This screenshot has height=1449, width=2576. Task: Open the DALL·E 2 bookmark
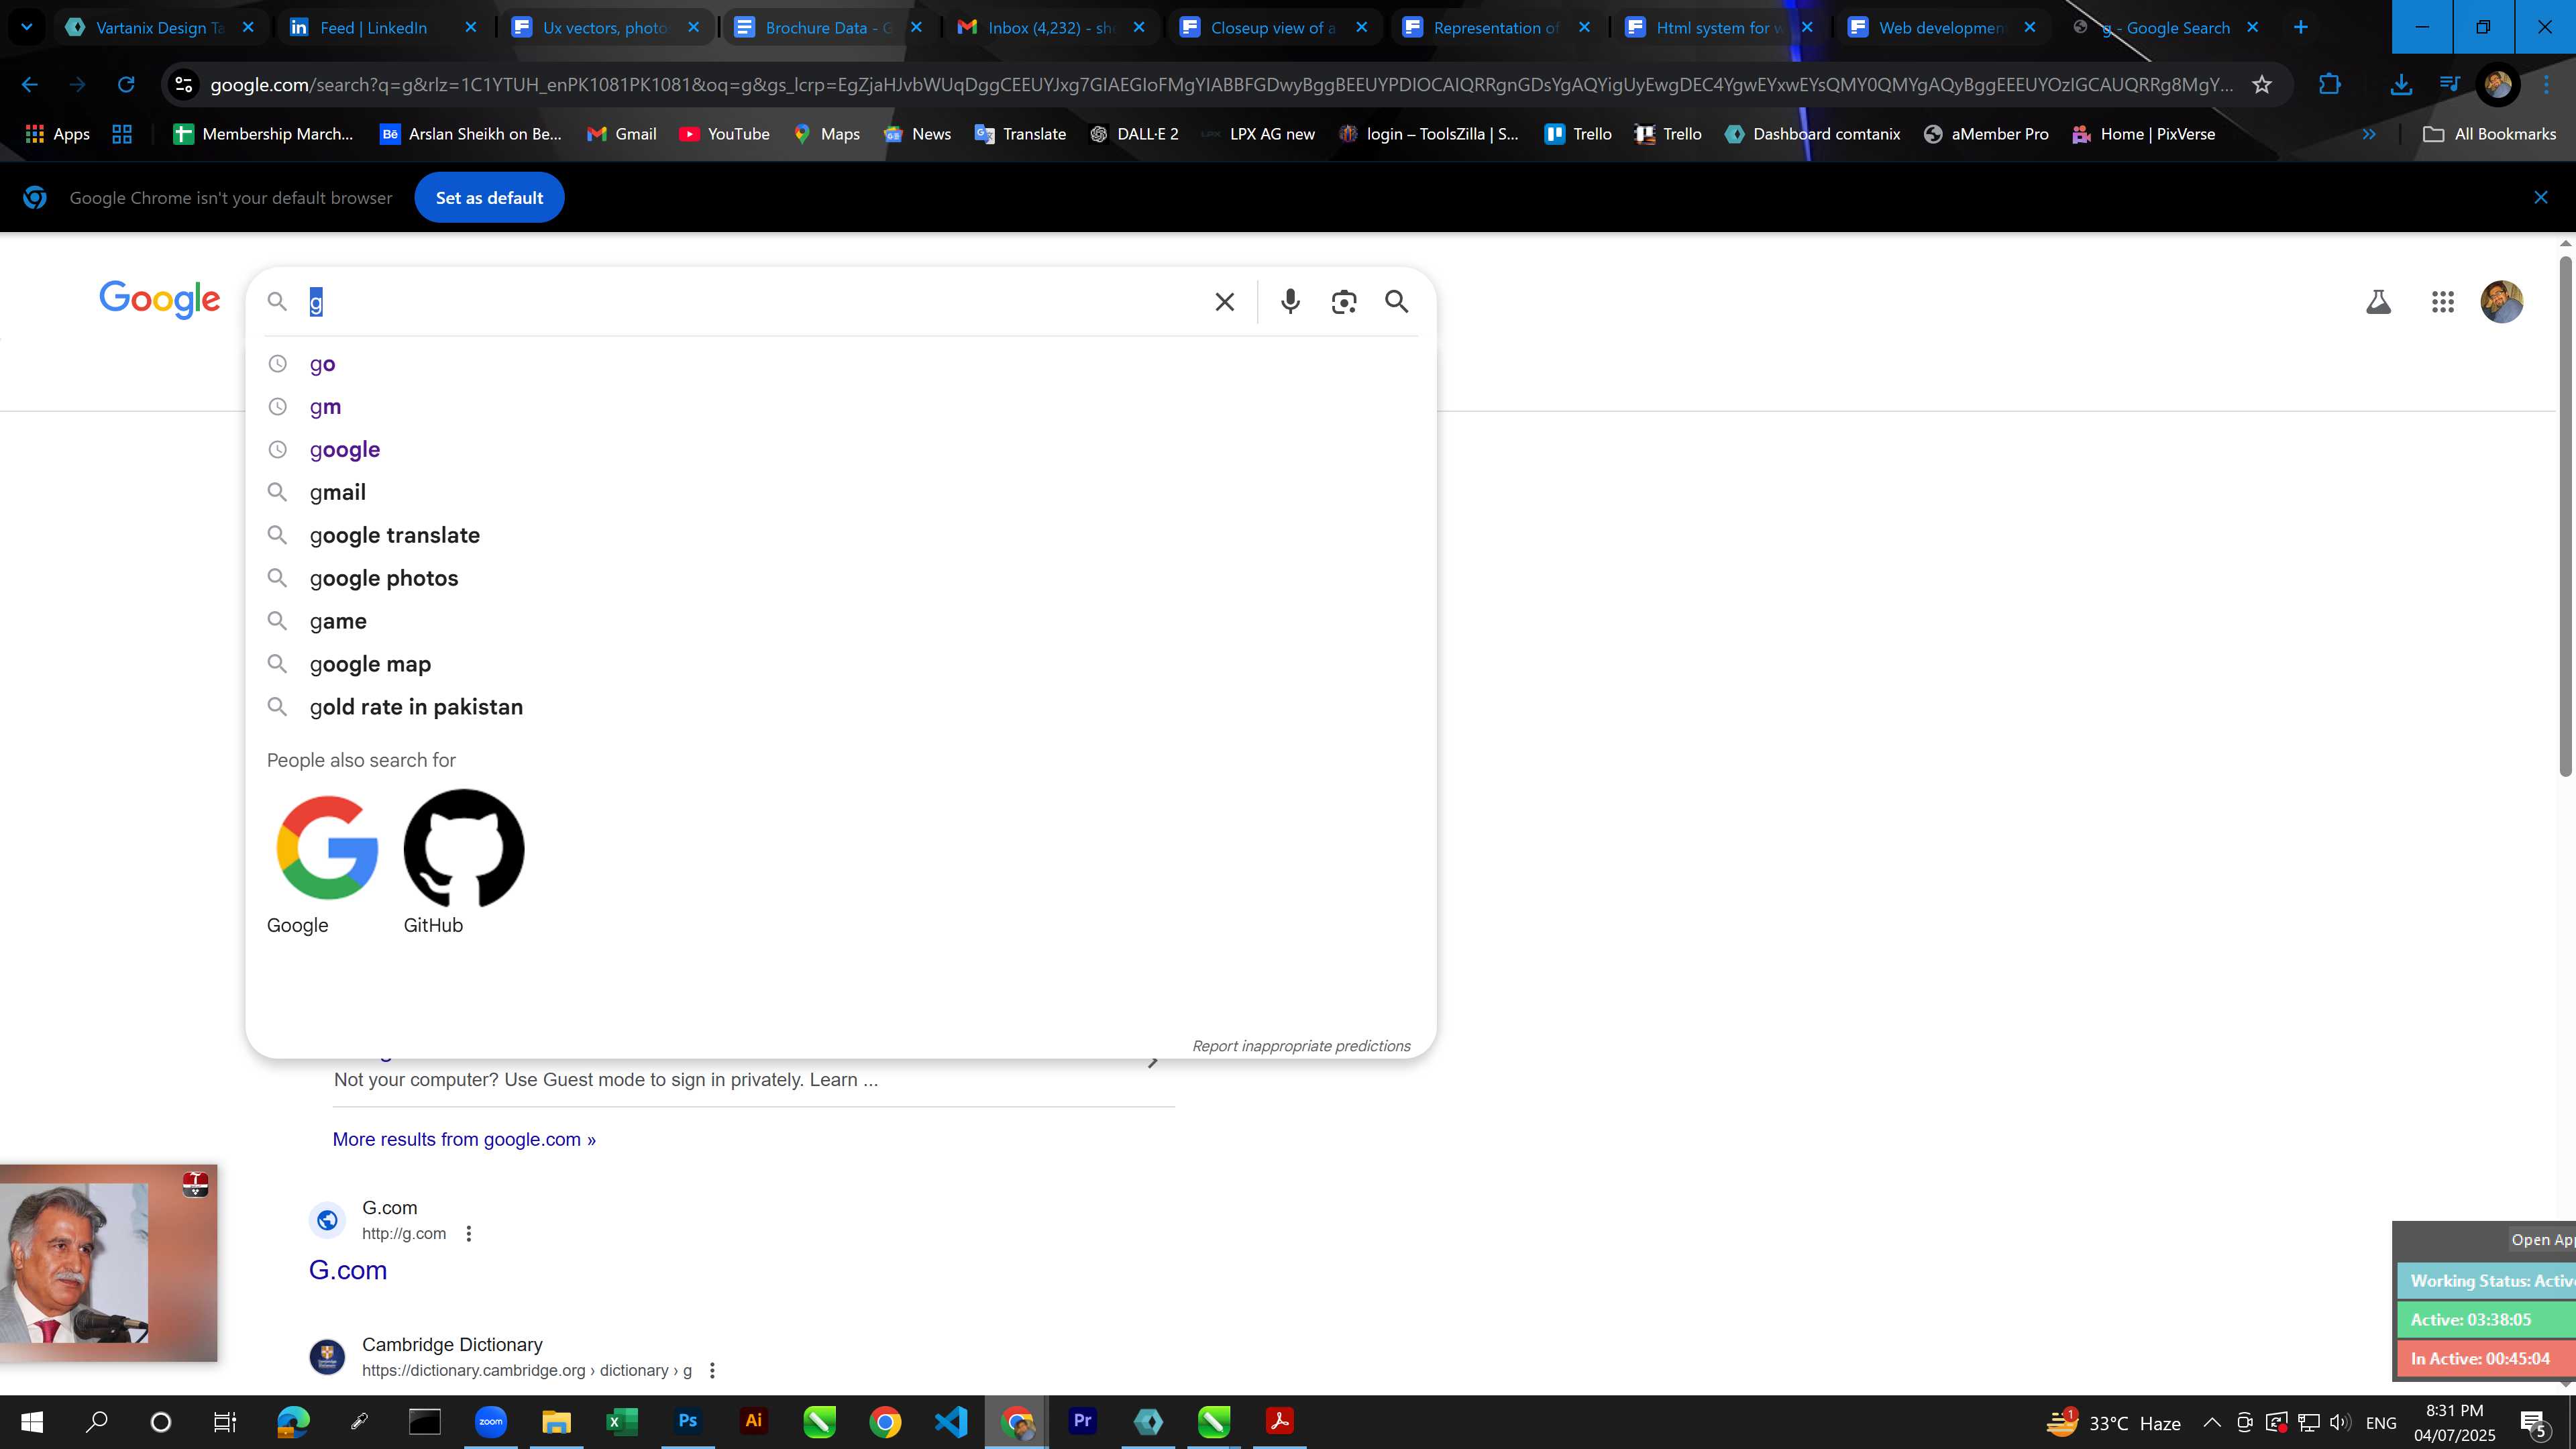[x=1134, y=134]
